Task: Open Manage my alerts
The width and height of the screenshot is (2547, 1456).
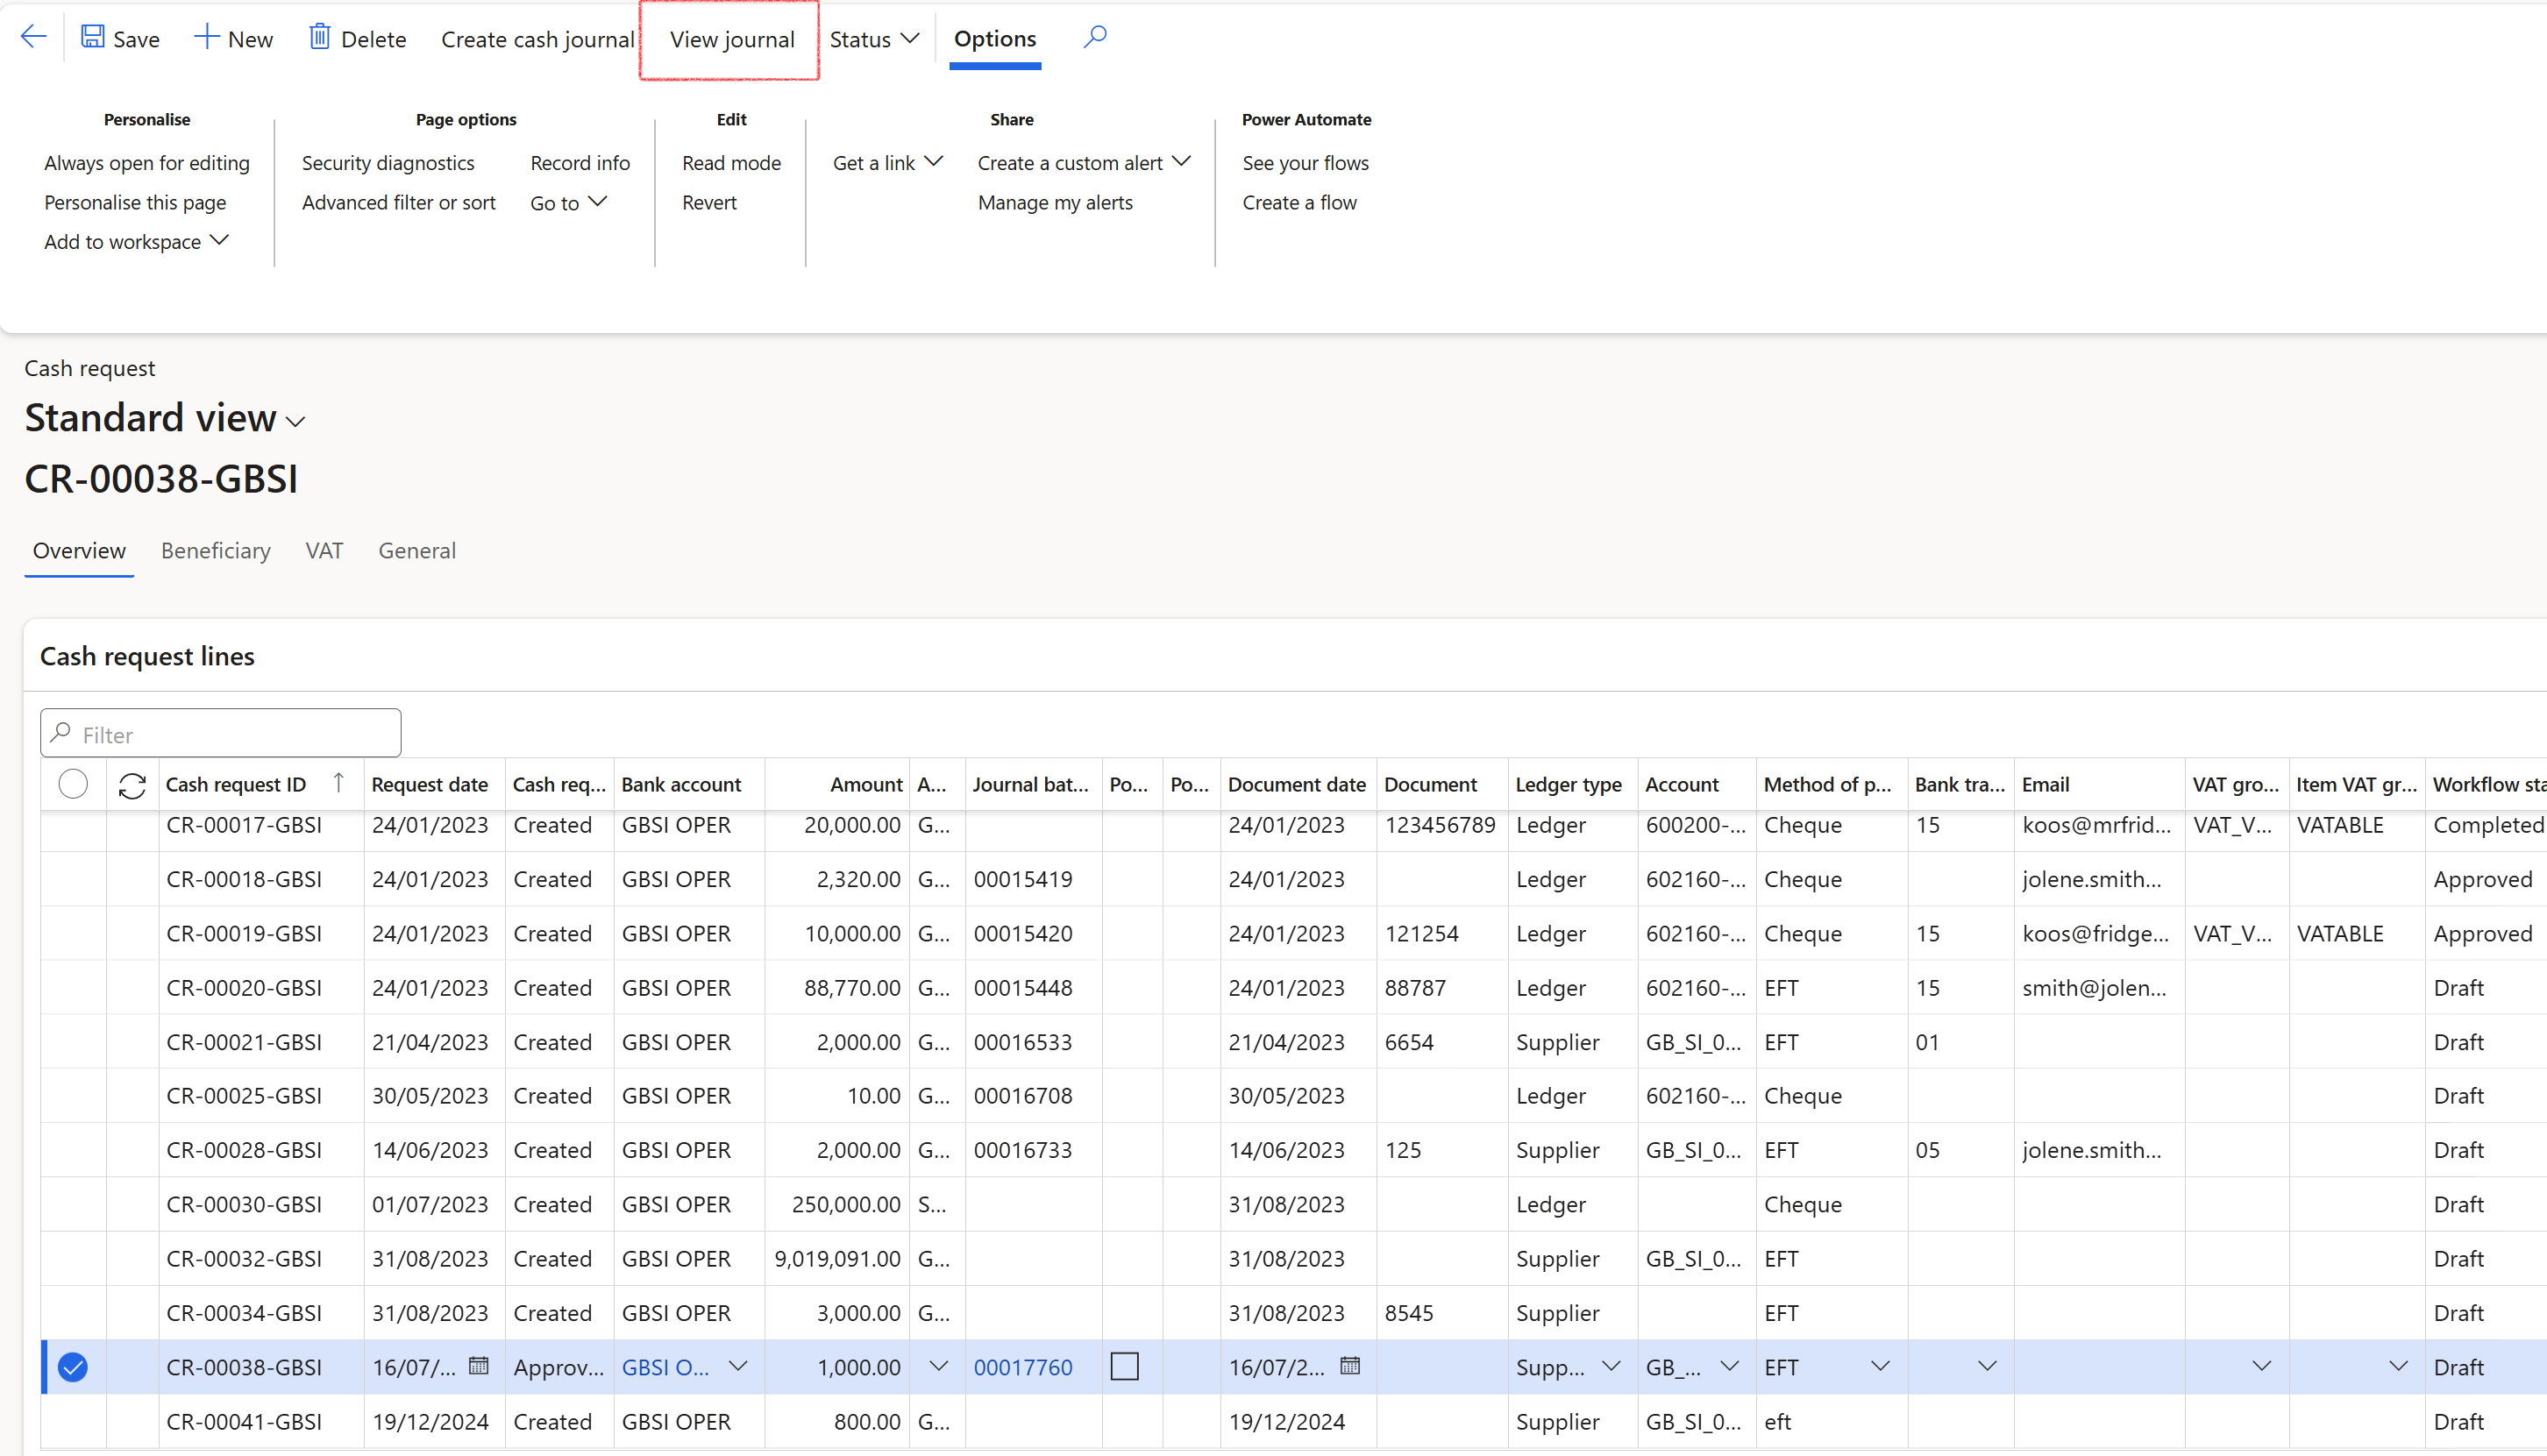Action: click(1055, 203)
